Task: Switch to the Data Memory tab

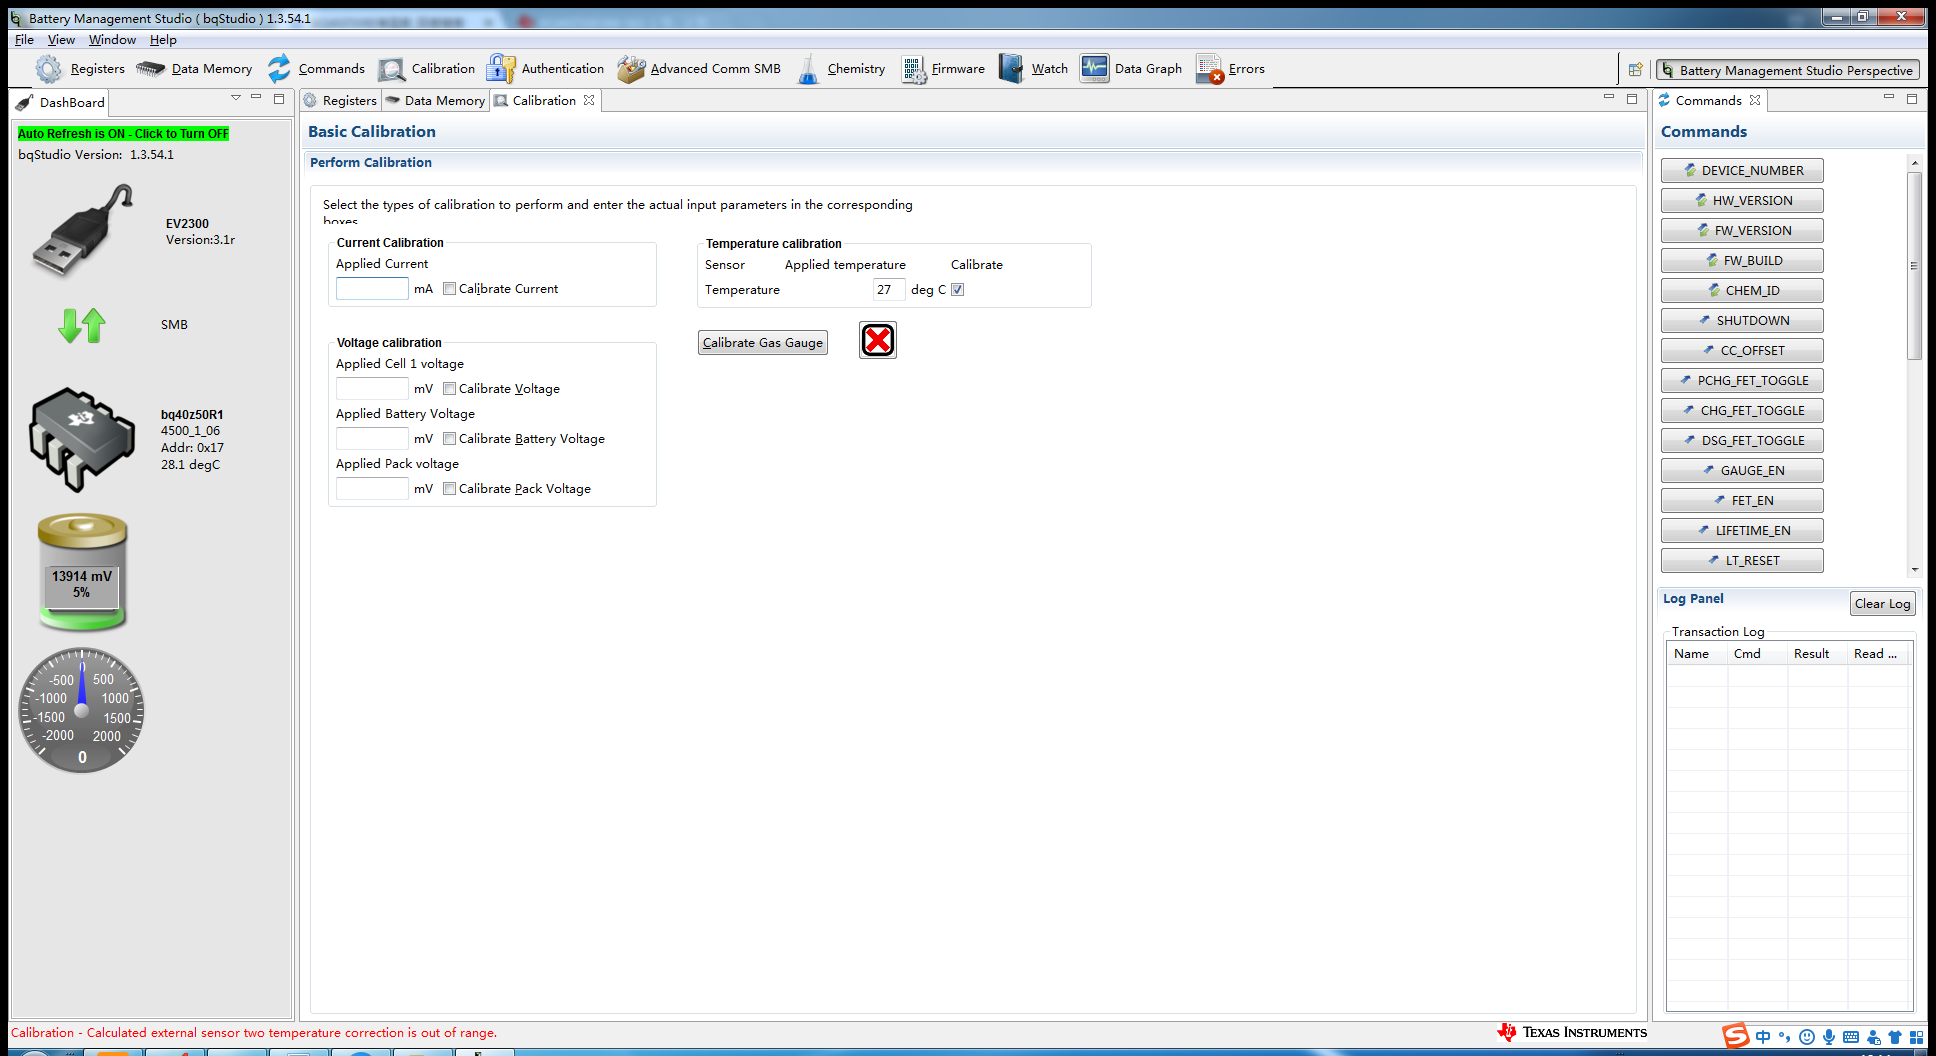Action: point(436,101)
